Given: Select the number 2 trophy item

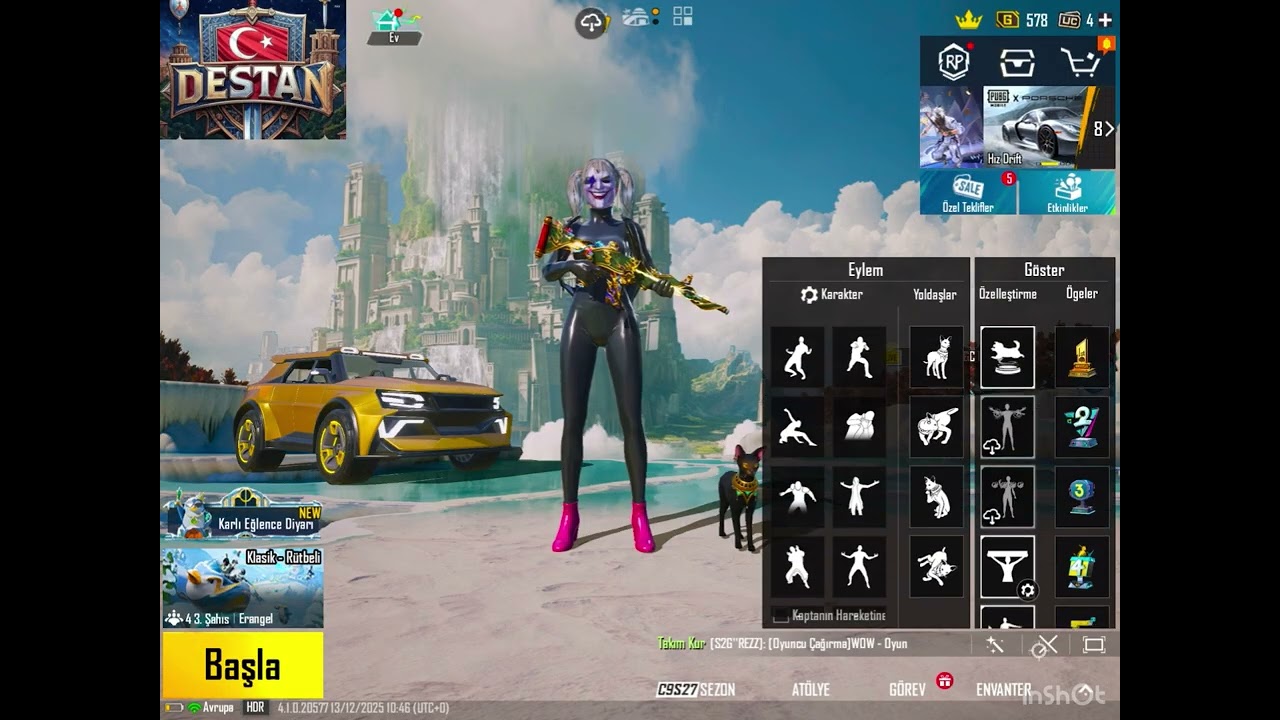Looking at the screenshot, I should (x=1082, y=427).
